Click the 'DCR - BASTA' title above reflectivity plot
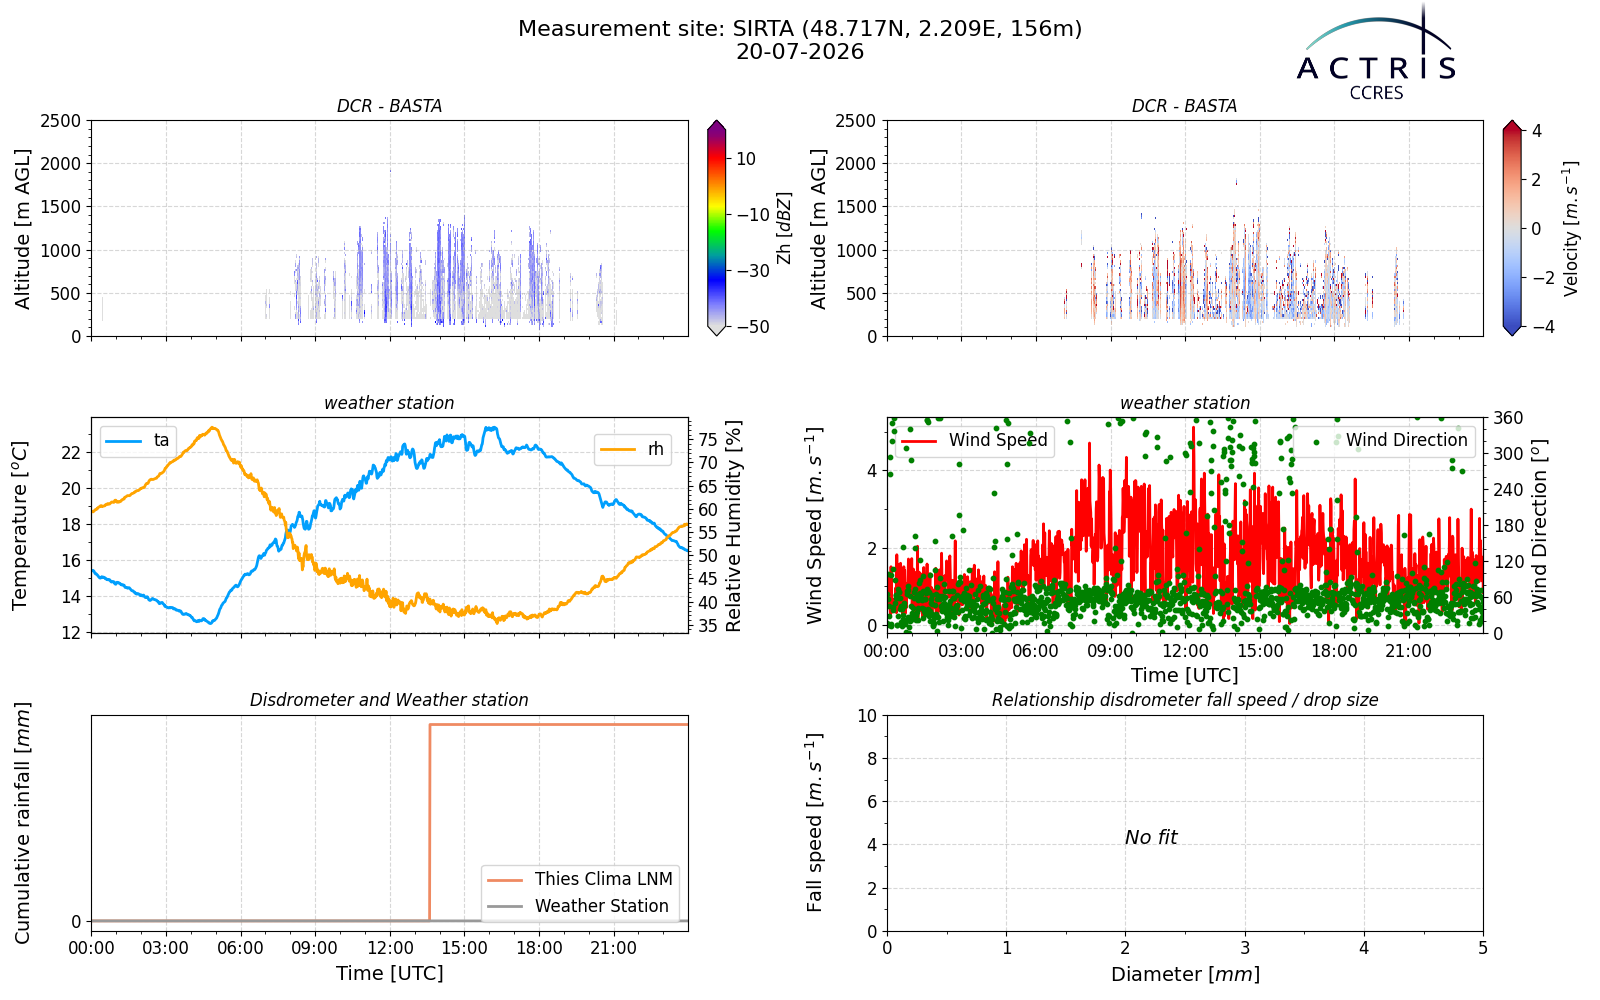This screenshot has width=1600, height=1000. tap(389, 106)
